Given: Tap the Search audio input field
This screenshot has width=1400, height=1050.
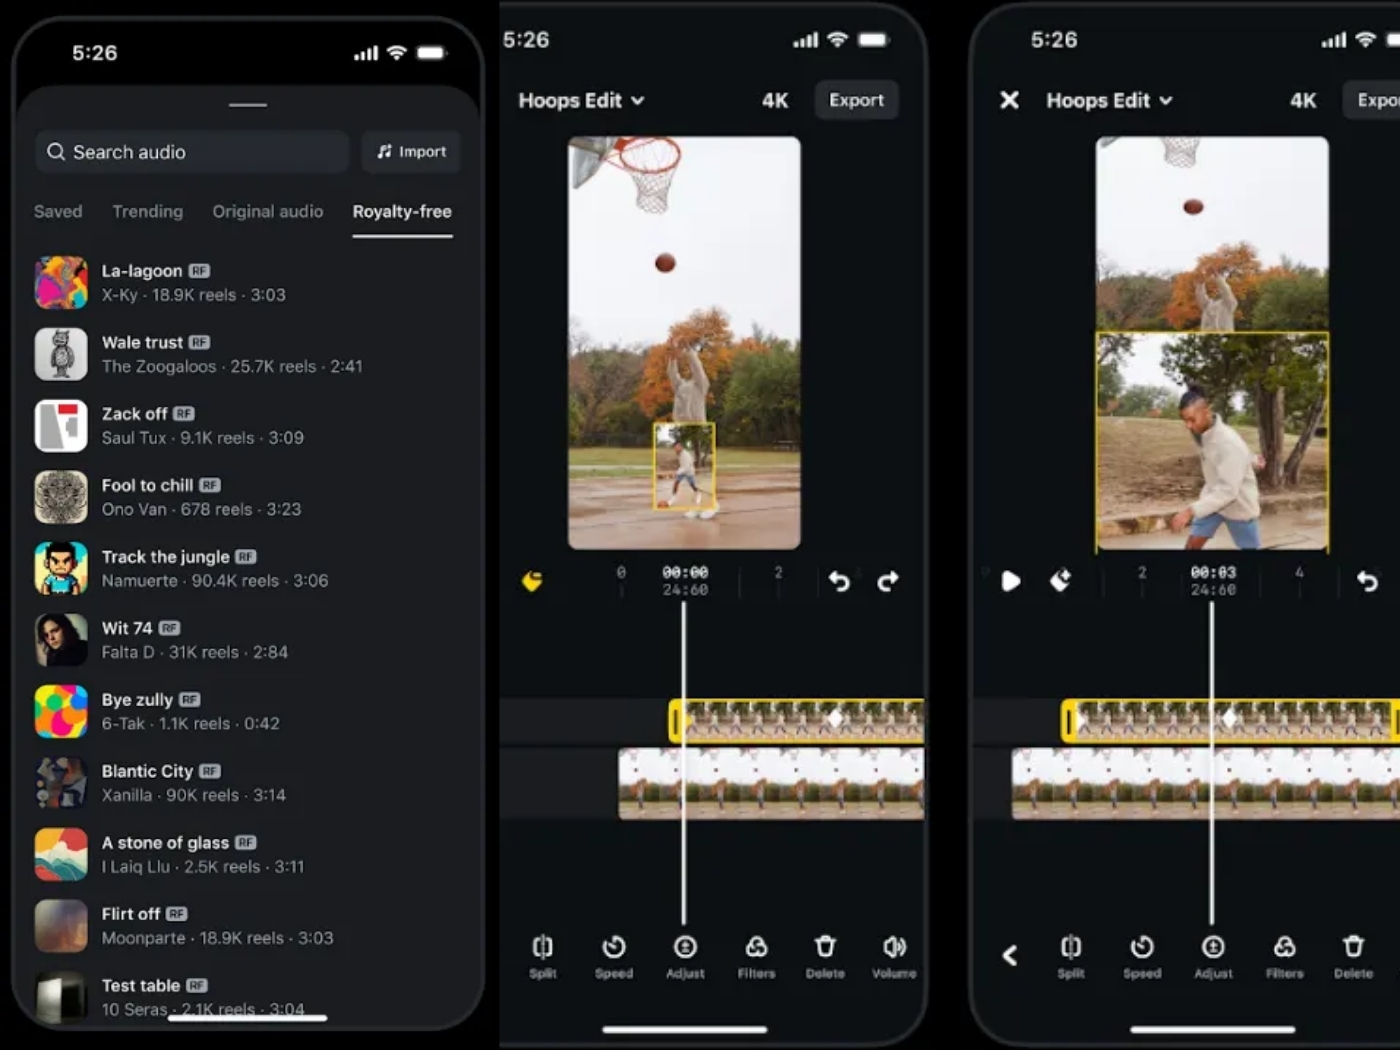Looking at the screenshot, I should point(190,151).
